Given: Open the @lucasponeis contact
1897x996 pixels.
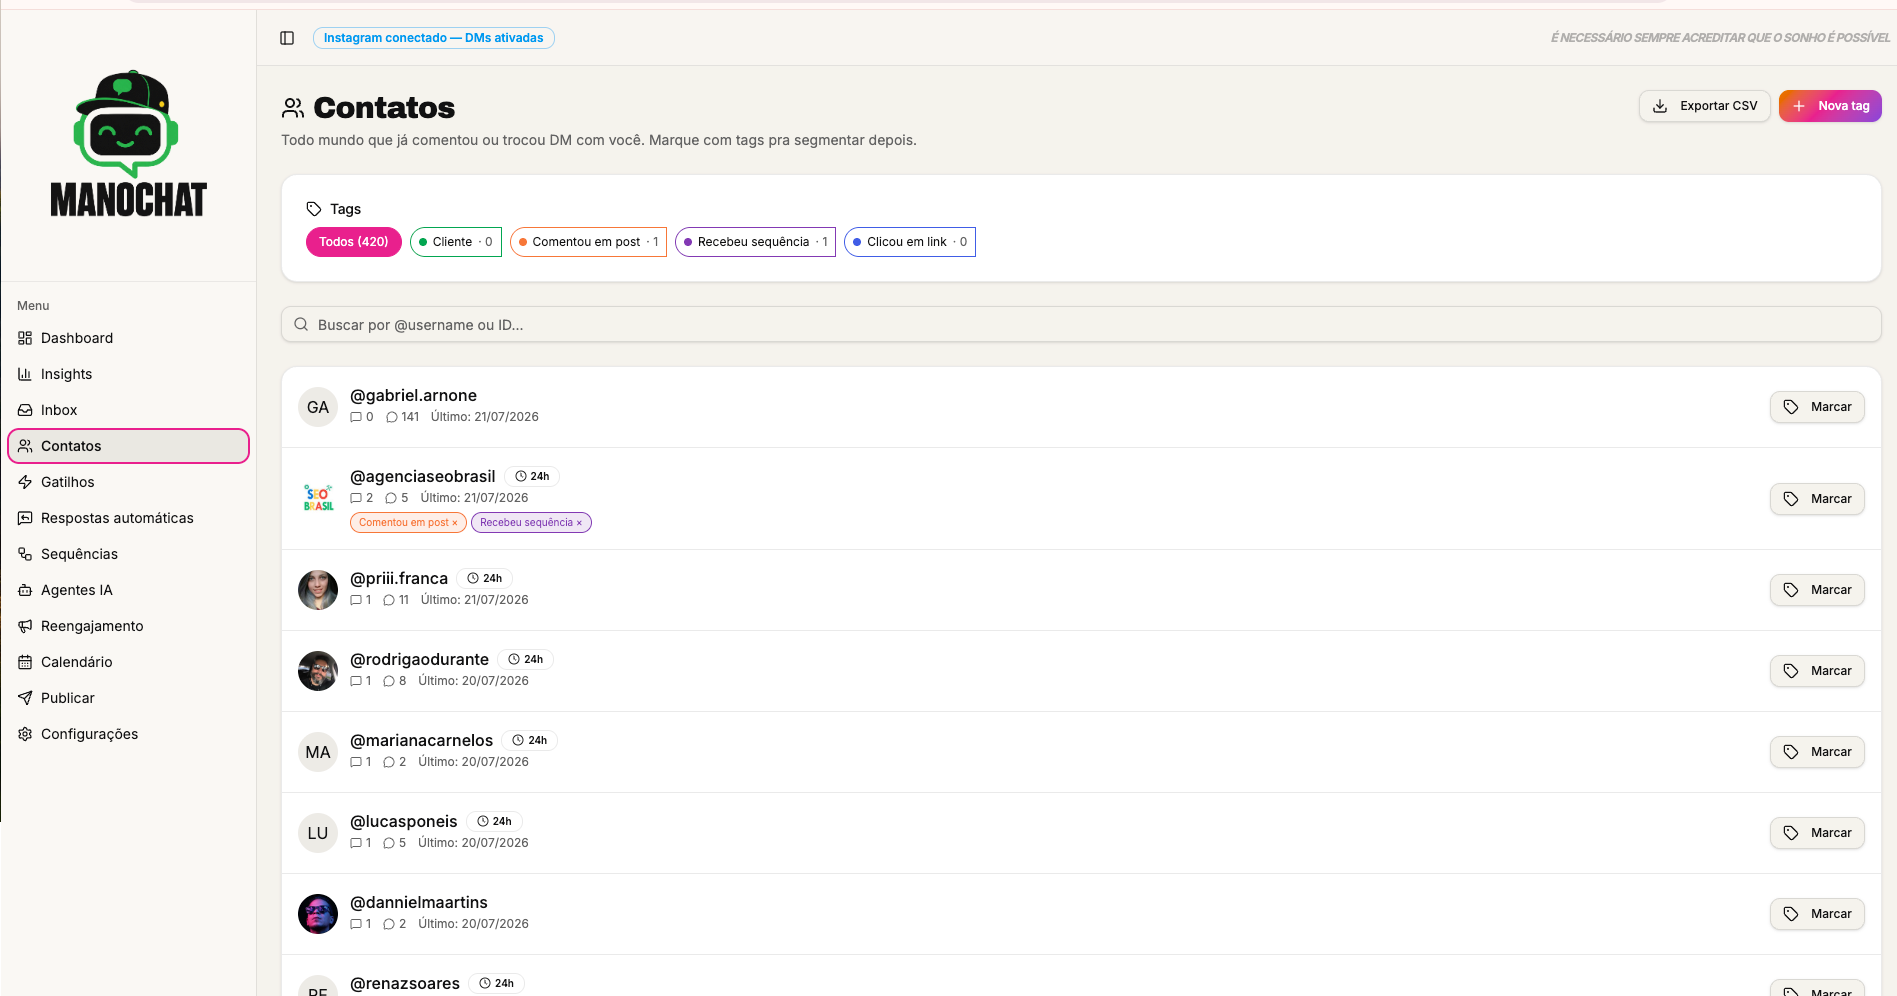Looking at the screenshot, I should click(403, 822).
